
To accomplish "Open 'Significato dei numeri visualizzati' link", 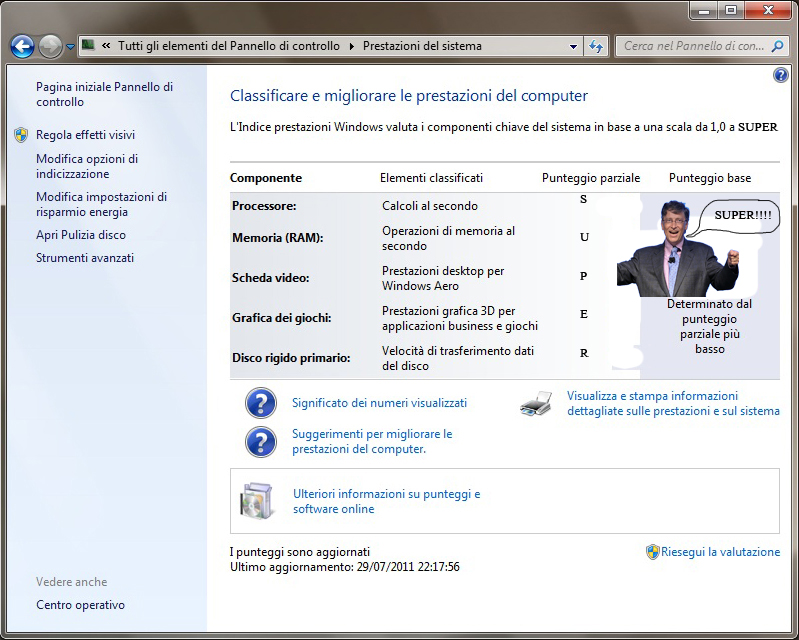I will click(380, 403).
